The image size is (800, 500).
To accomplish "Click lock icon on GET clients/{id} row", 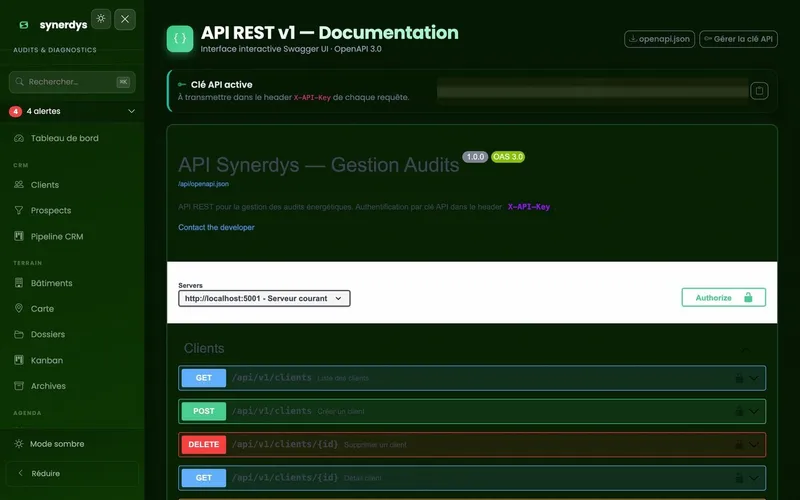I will coord(739,478).
